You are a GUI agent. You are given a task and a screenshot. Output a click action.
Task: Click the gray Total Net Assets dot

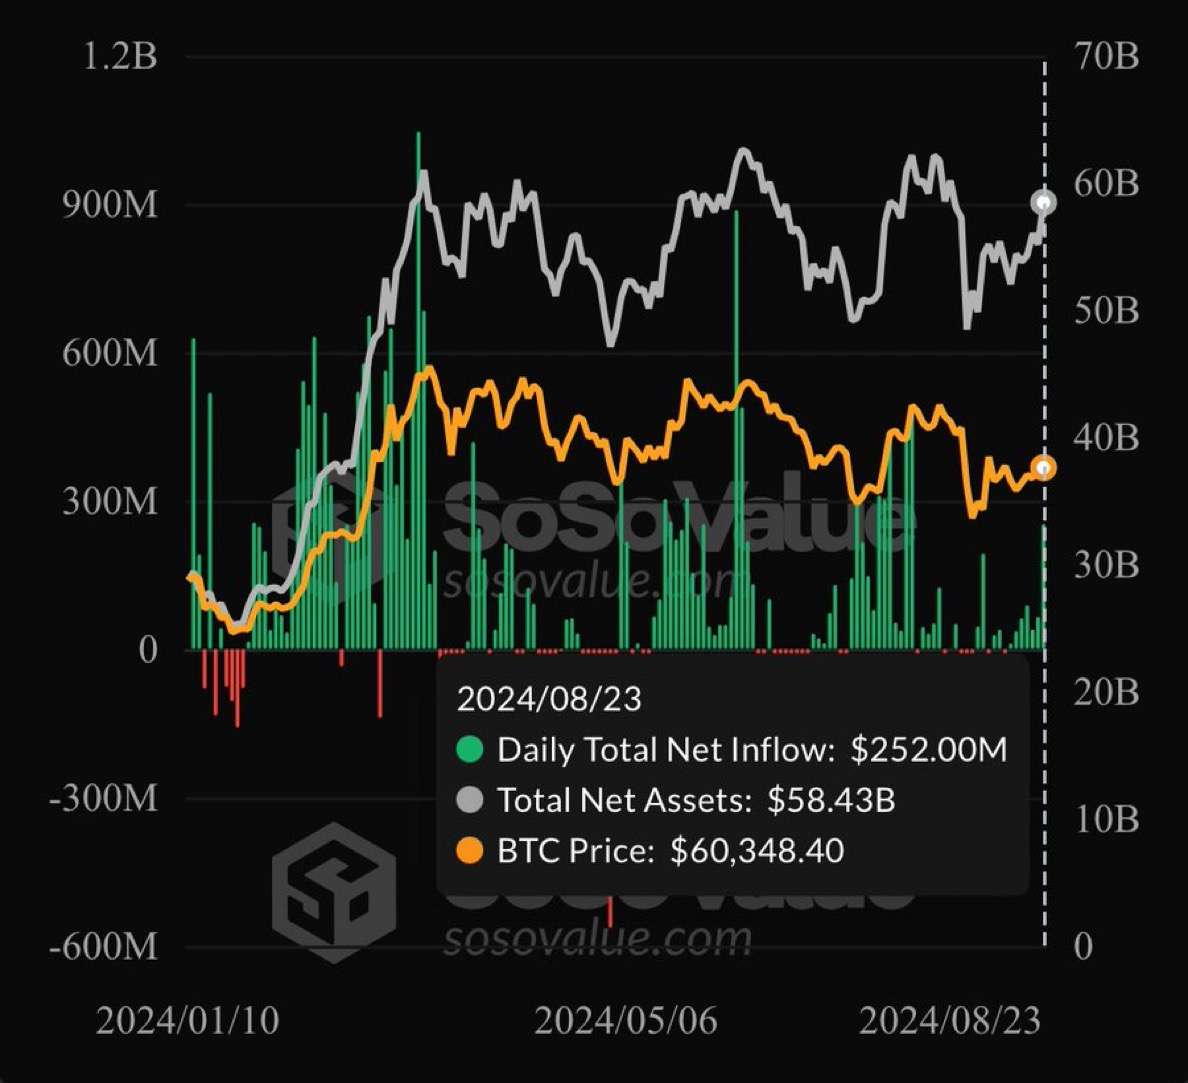coord(469,800)
